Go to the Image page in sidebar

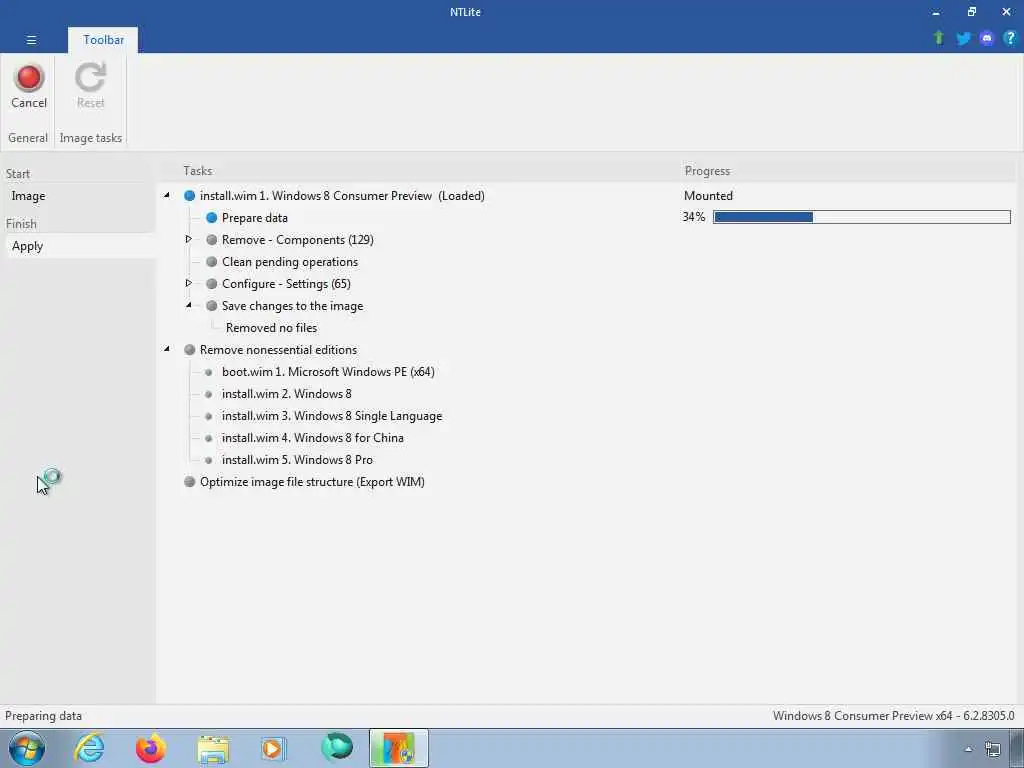[28, 196]
